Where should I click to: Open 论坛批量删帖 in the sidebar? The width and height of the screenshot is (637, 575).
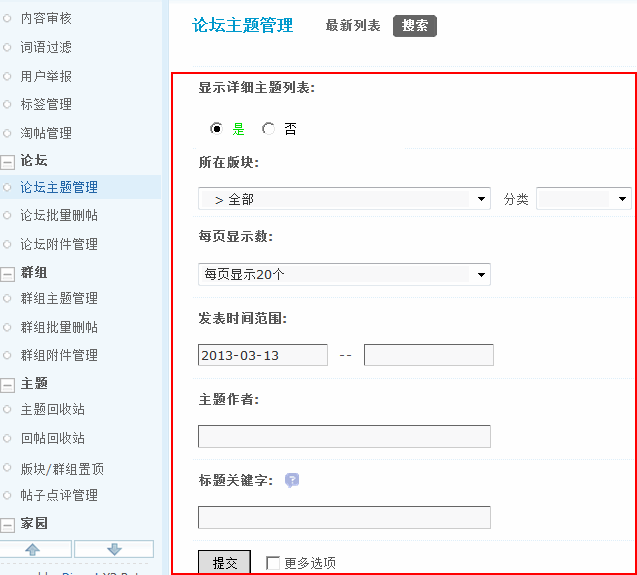pyautogui.click(x=59, y=216)
